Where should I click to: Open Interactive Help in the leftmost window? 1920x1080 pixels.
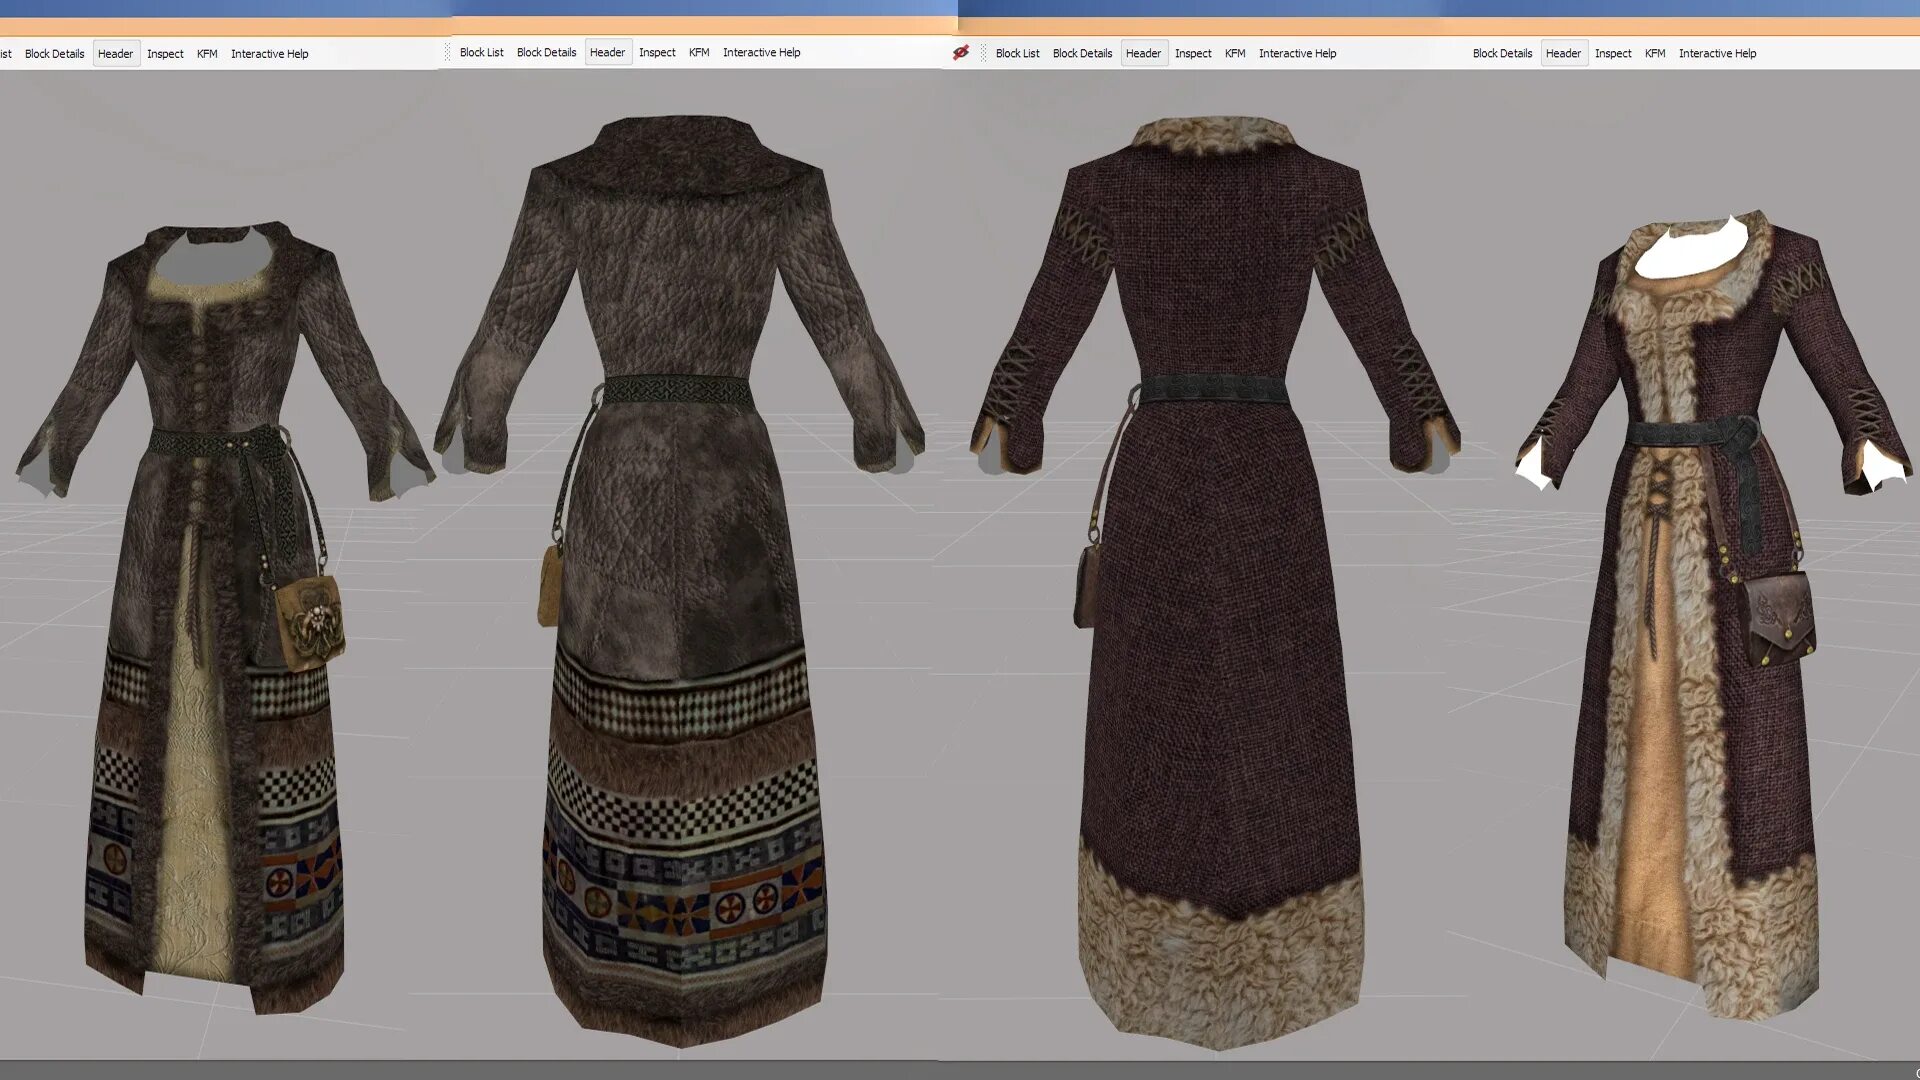point(270,54)
